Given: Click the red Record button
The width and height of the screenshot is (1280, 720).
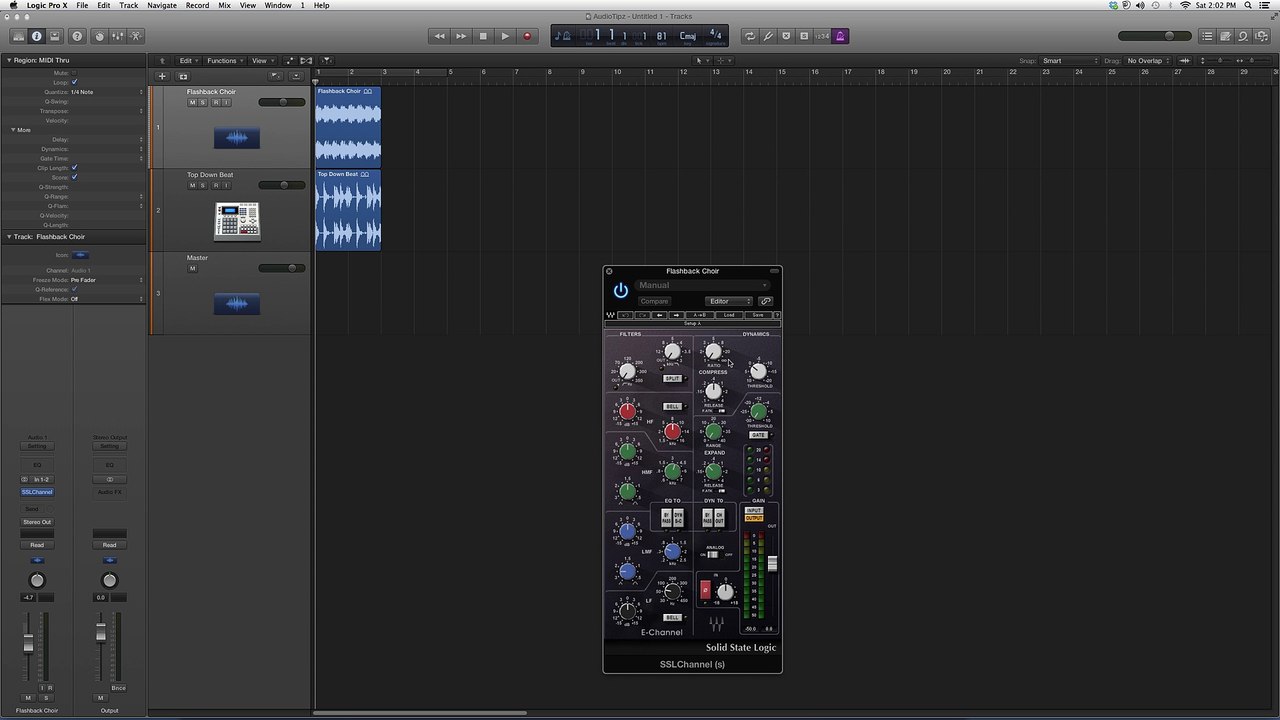Looking at the screenshot, I should (527, 36).
